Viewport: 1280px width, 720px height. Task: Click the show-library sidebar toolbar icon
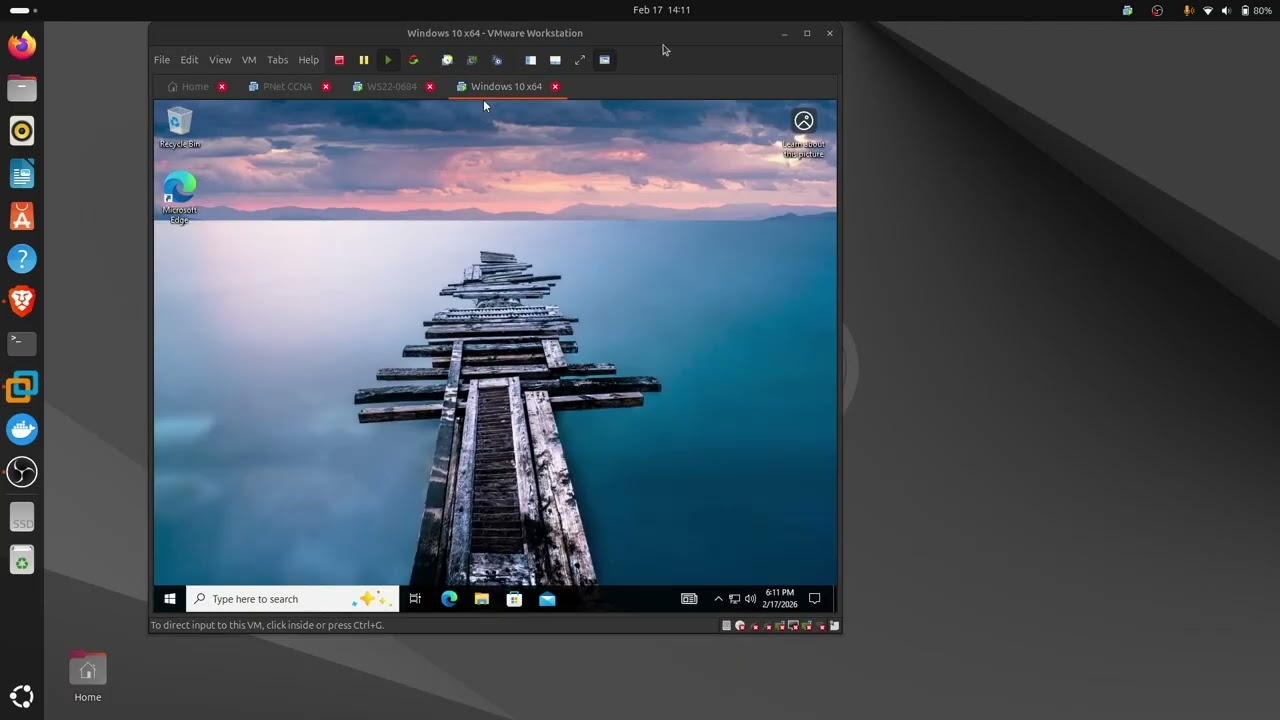pos(530,60)
